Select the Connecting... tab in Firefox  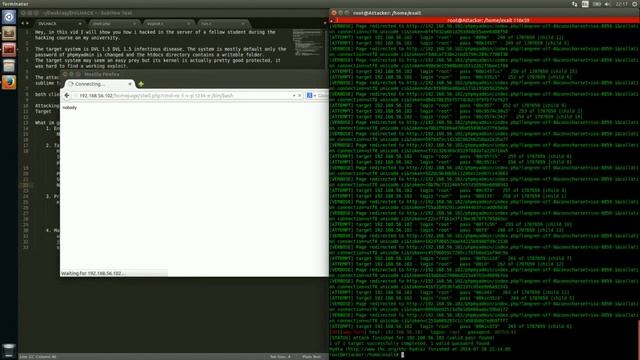pyautogui.click(x=99, y=84)
